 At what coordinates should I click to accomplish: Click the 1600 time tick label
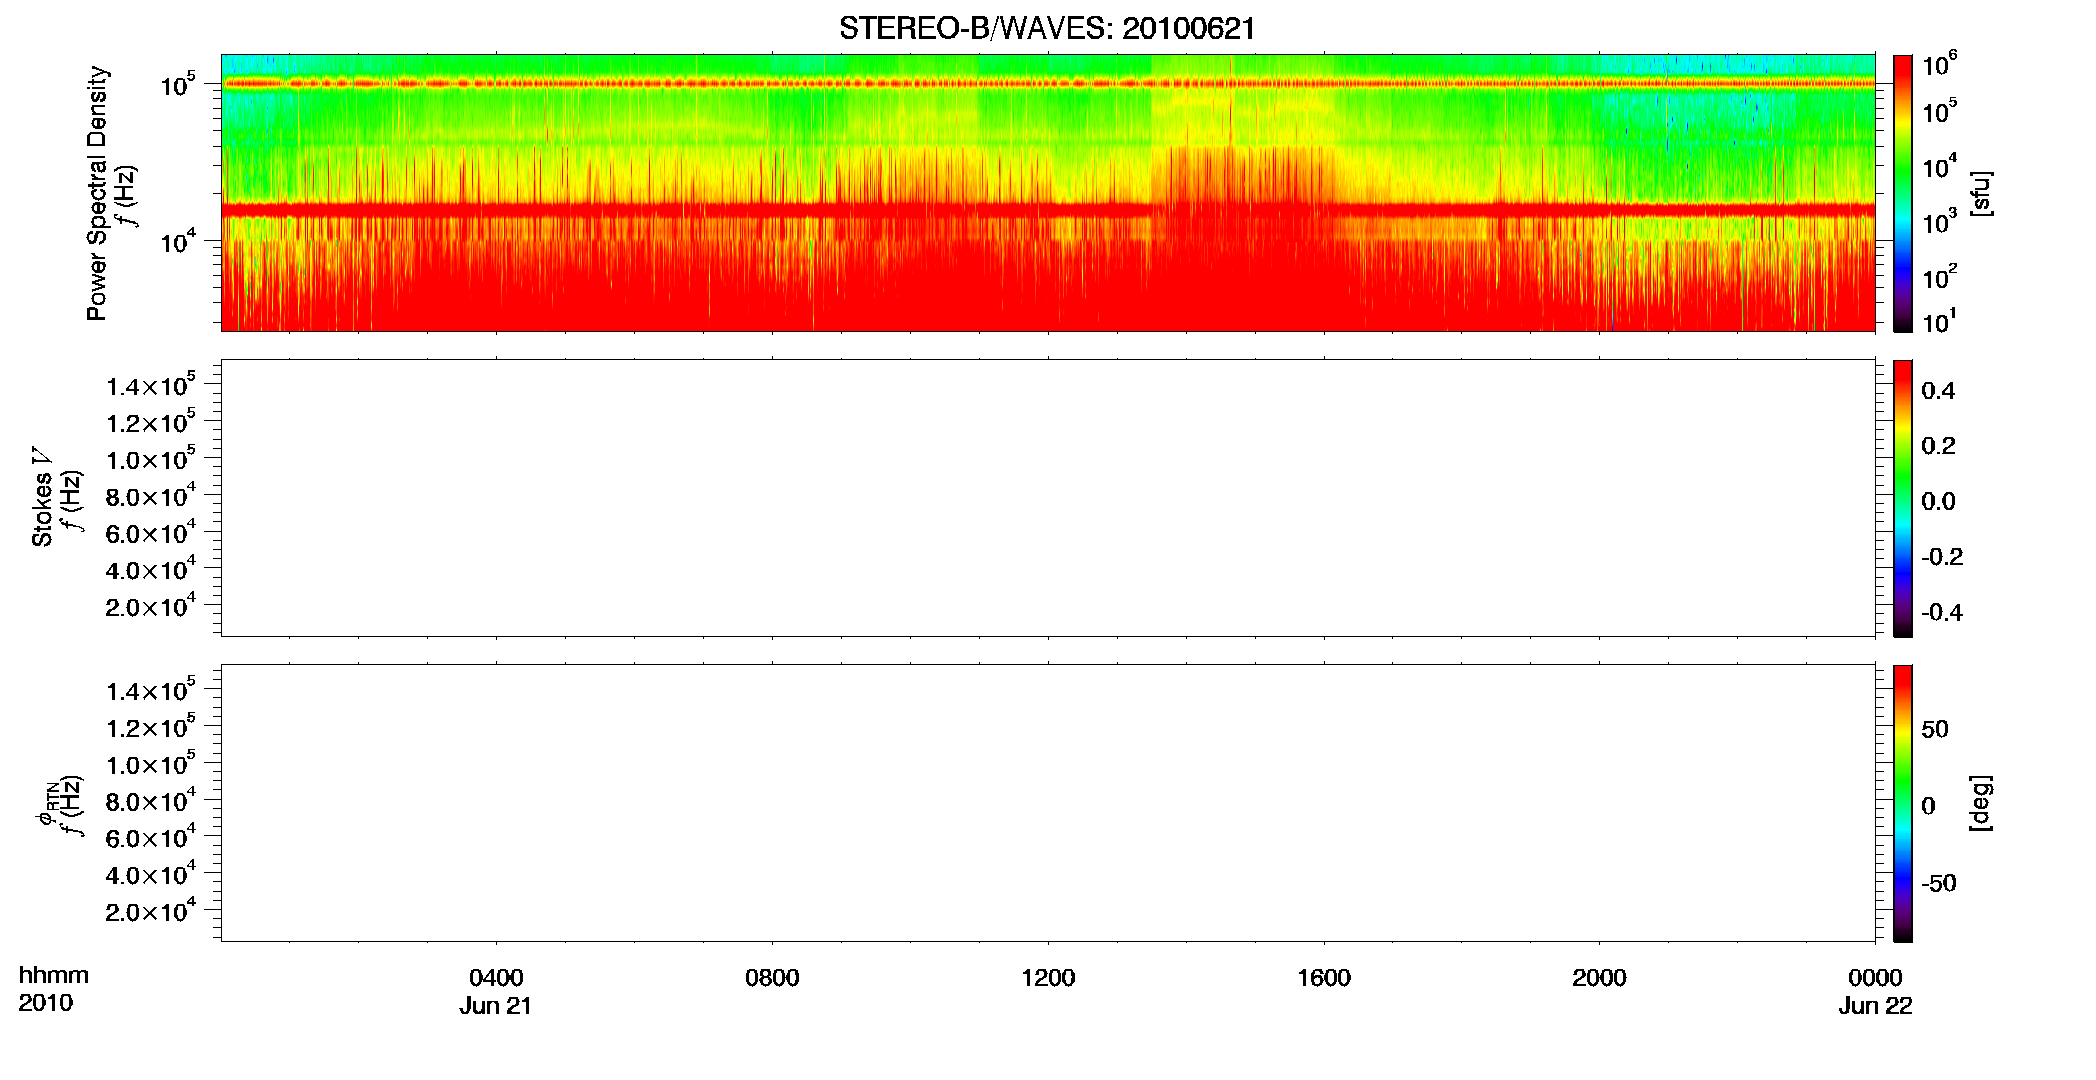pos(1324,977)
